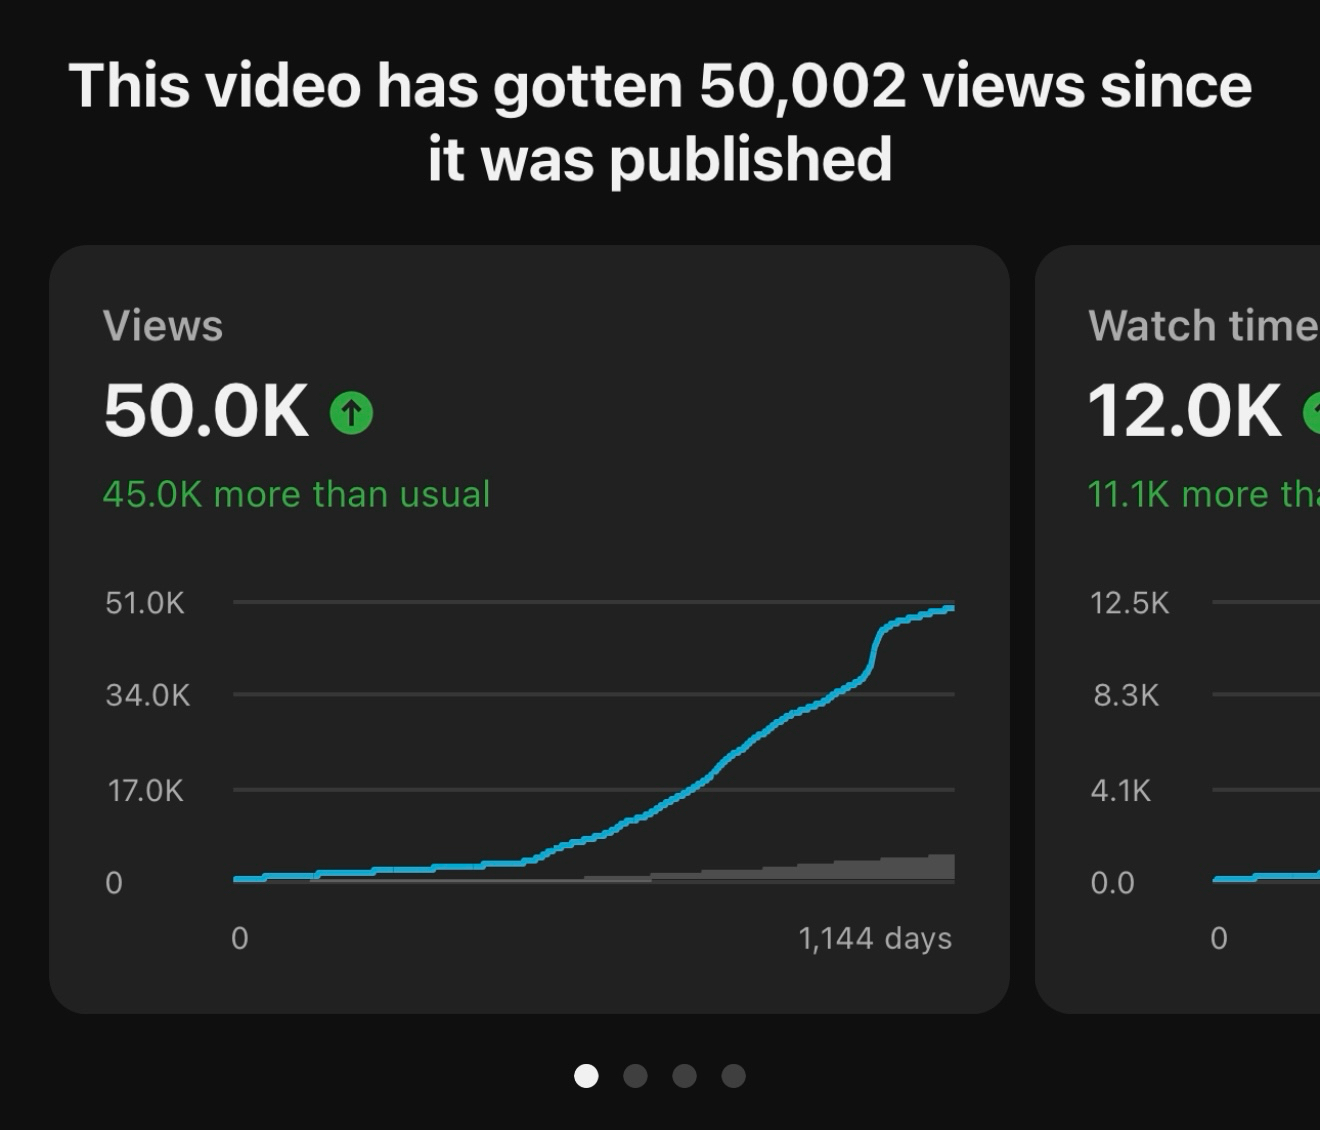Screen dimensions: 1320x1130
Task: Tap the 12.0K watch time total
Action: (x=1184, y=411)
